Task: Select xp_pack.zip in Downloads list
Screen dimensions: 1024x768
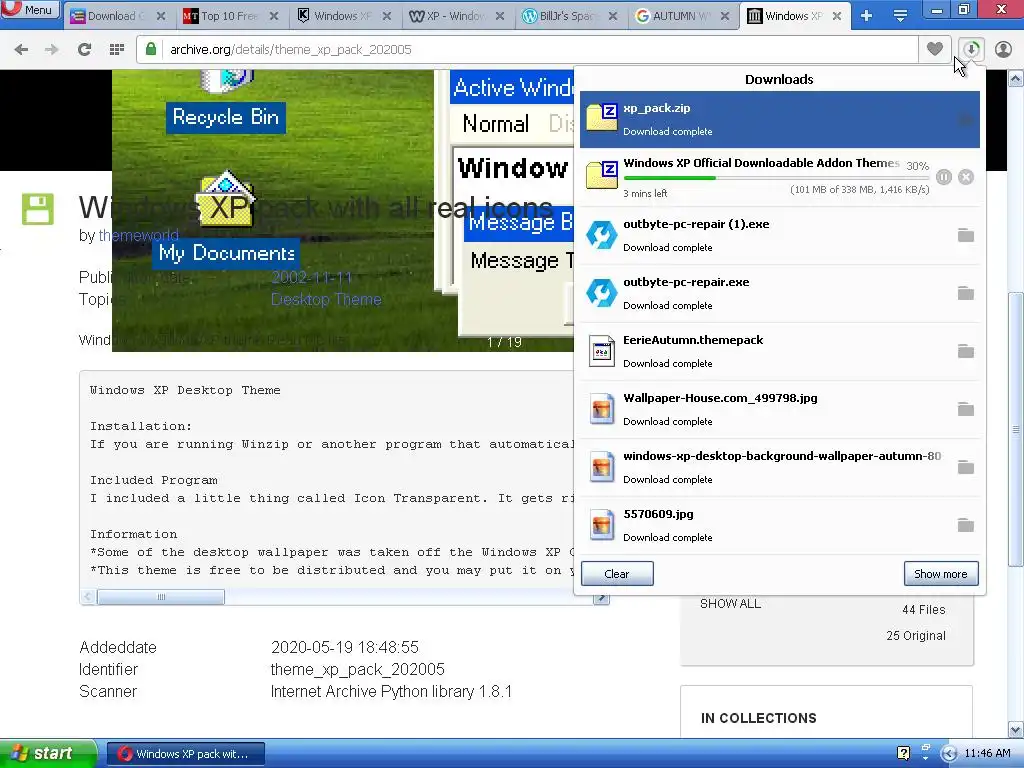Action: (x=780, y=120)
